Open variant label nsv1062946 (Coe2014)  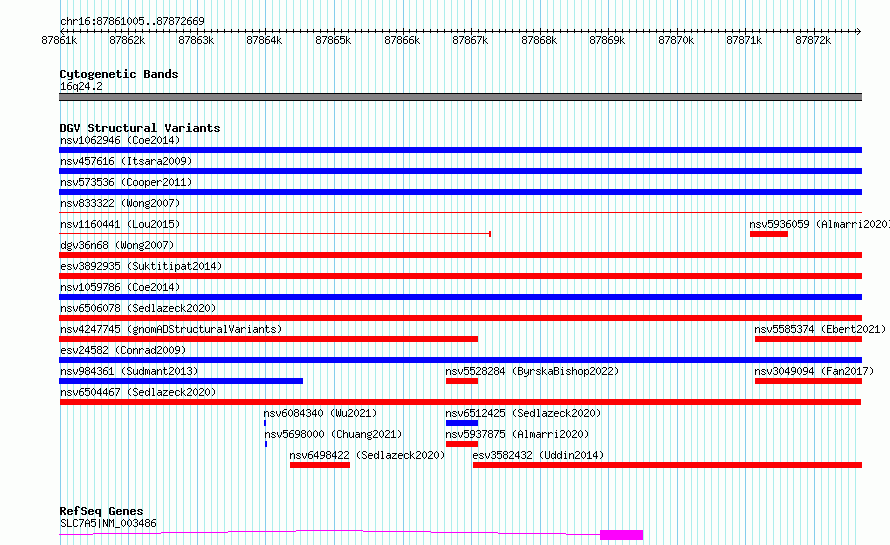pos(120,140)
